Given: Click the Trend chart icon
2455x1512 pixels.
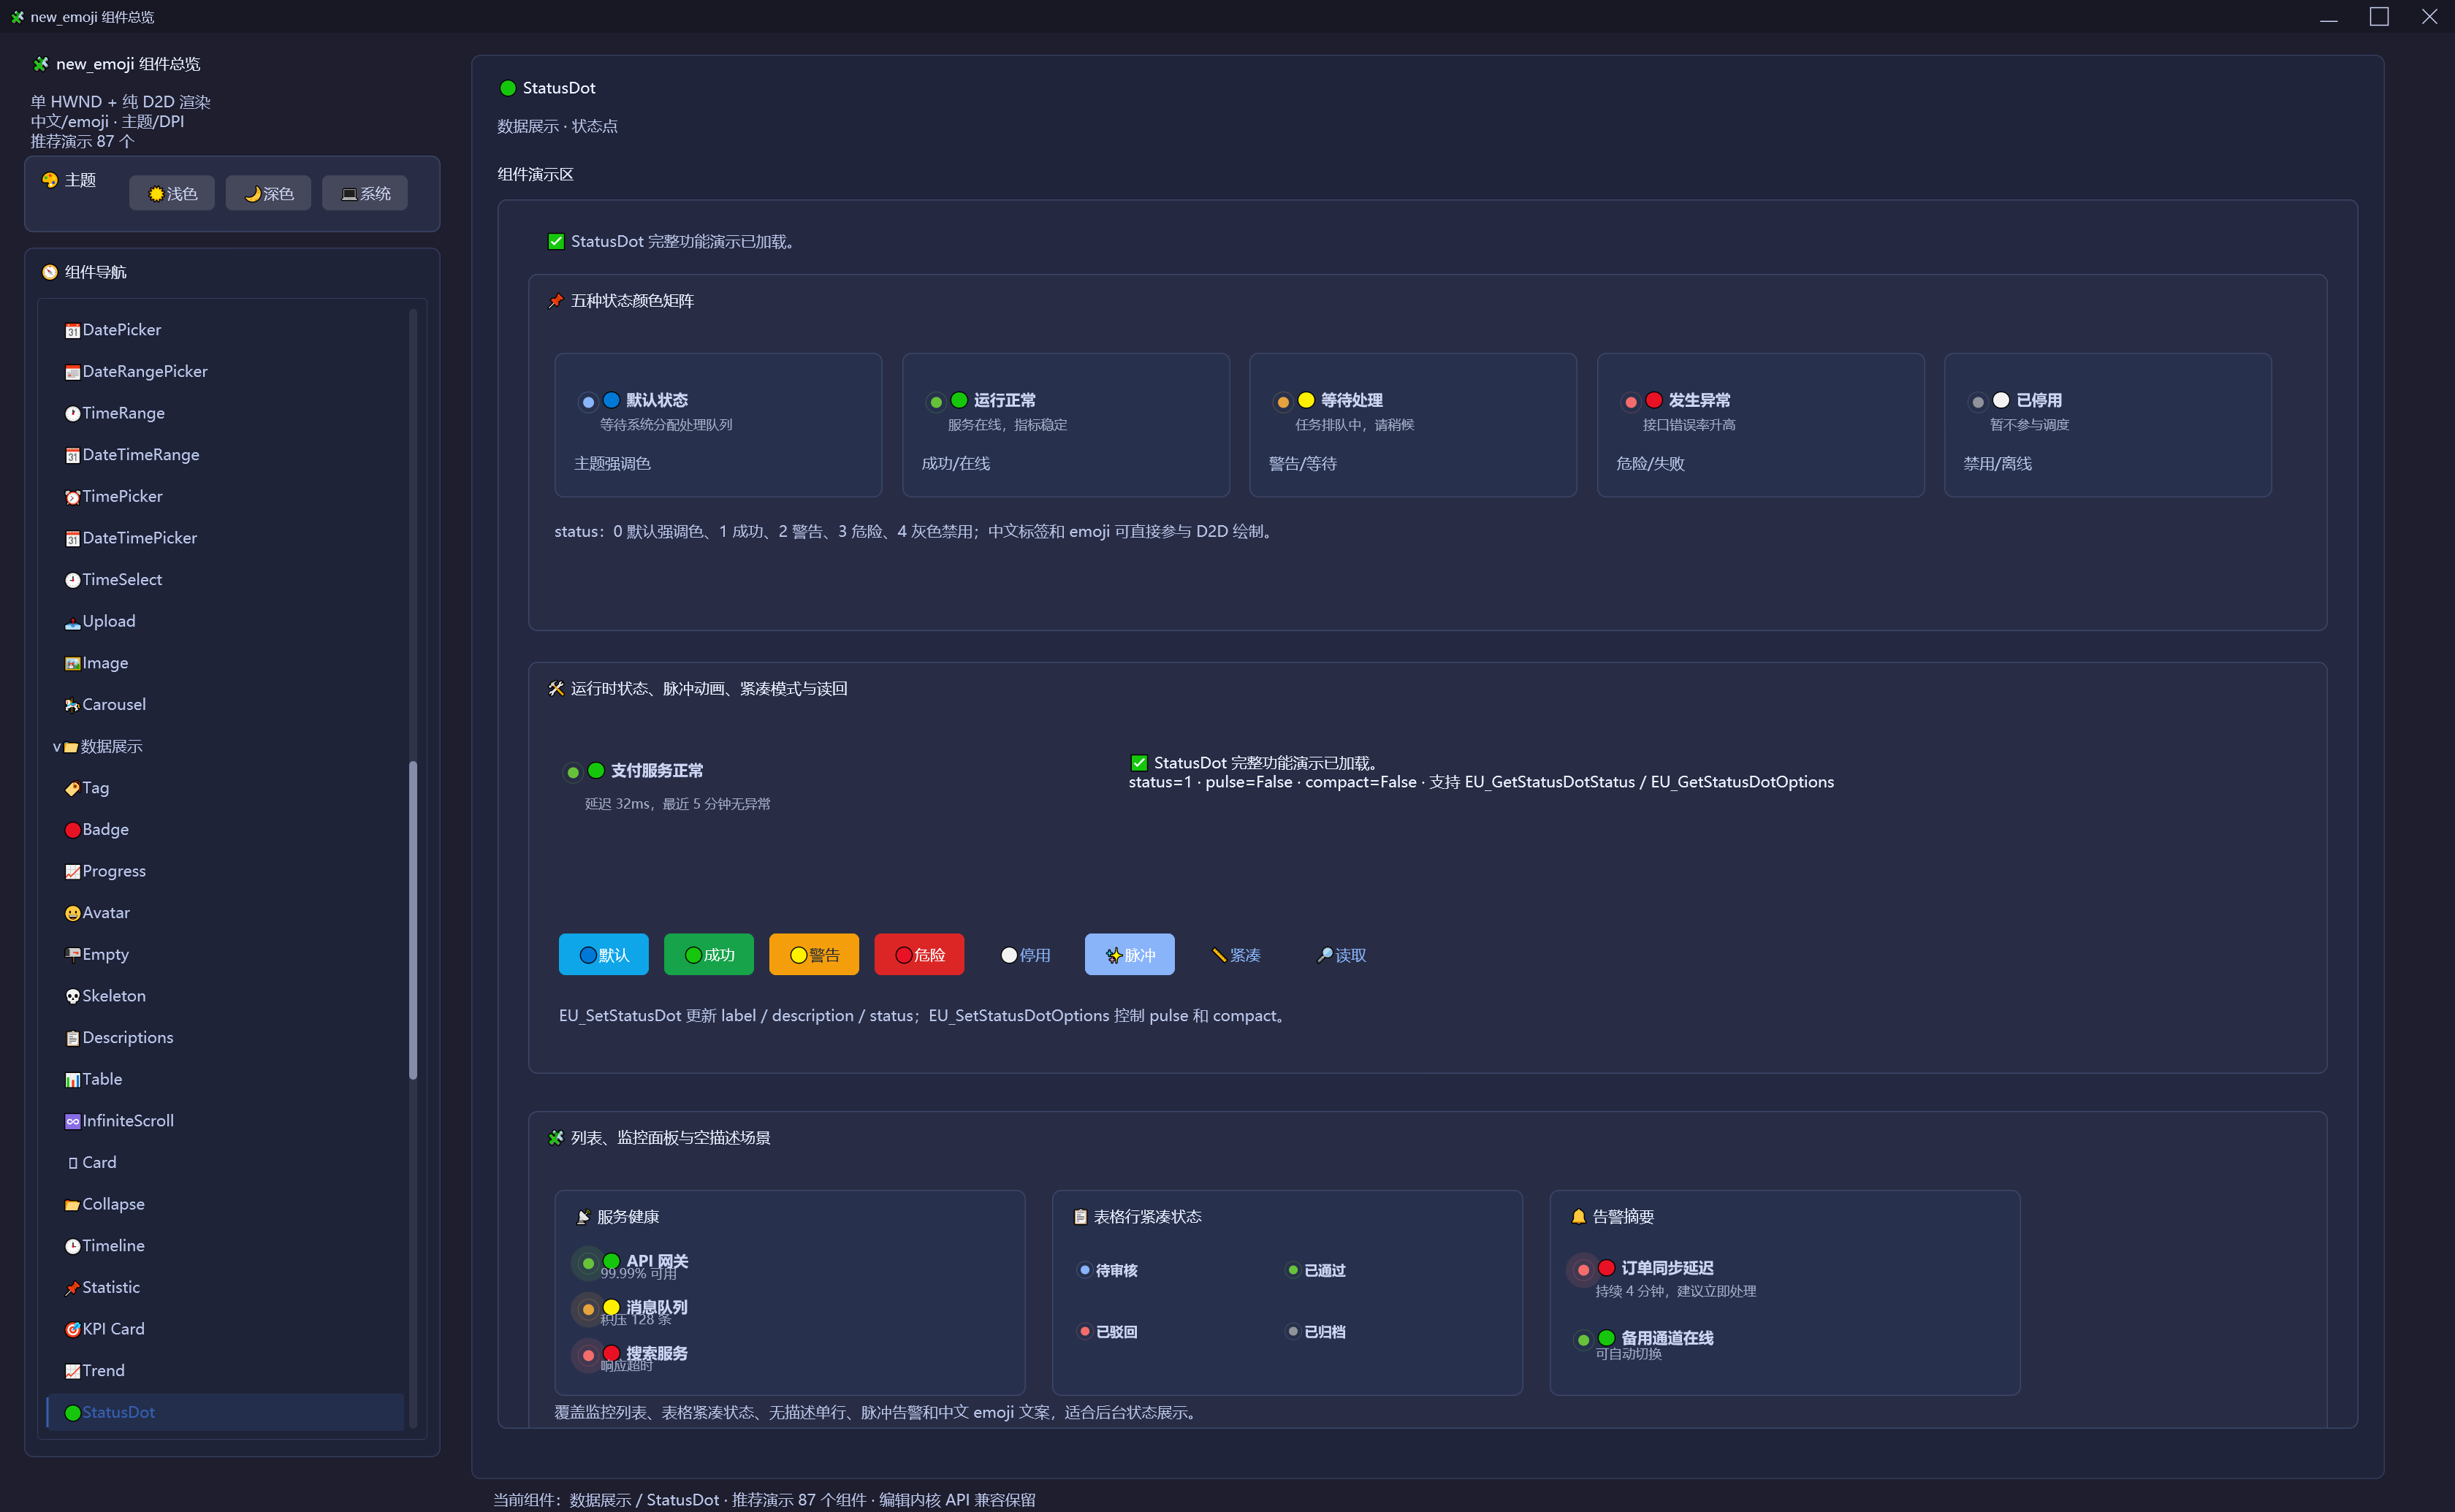Looking at the screenshot, I should point(72,1372).
